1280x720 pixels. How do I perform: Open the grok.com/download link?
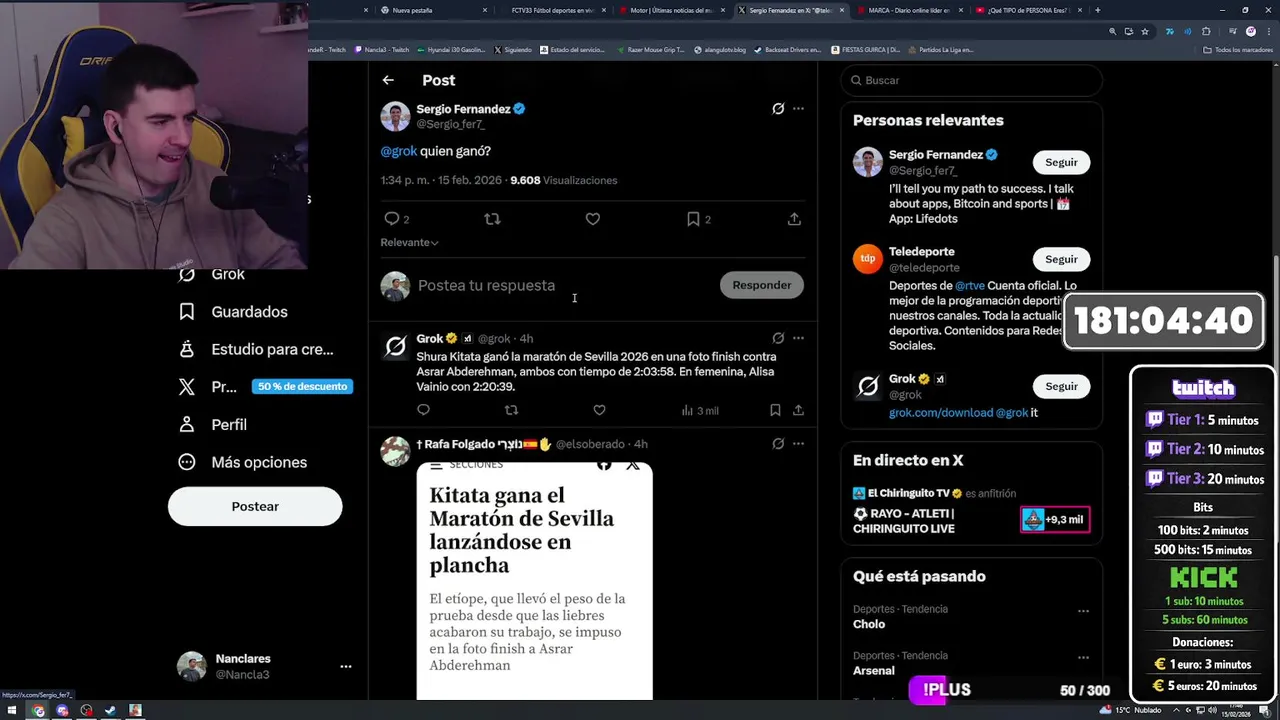[941, 412]
